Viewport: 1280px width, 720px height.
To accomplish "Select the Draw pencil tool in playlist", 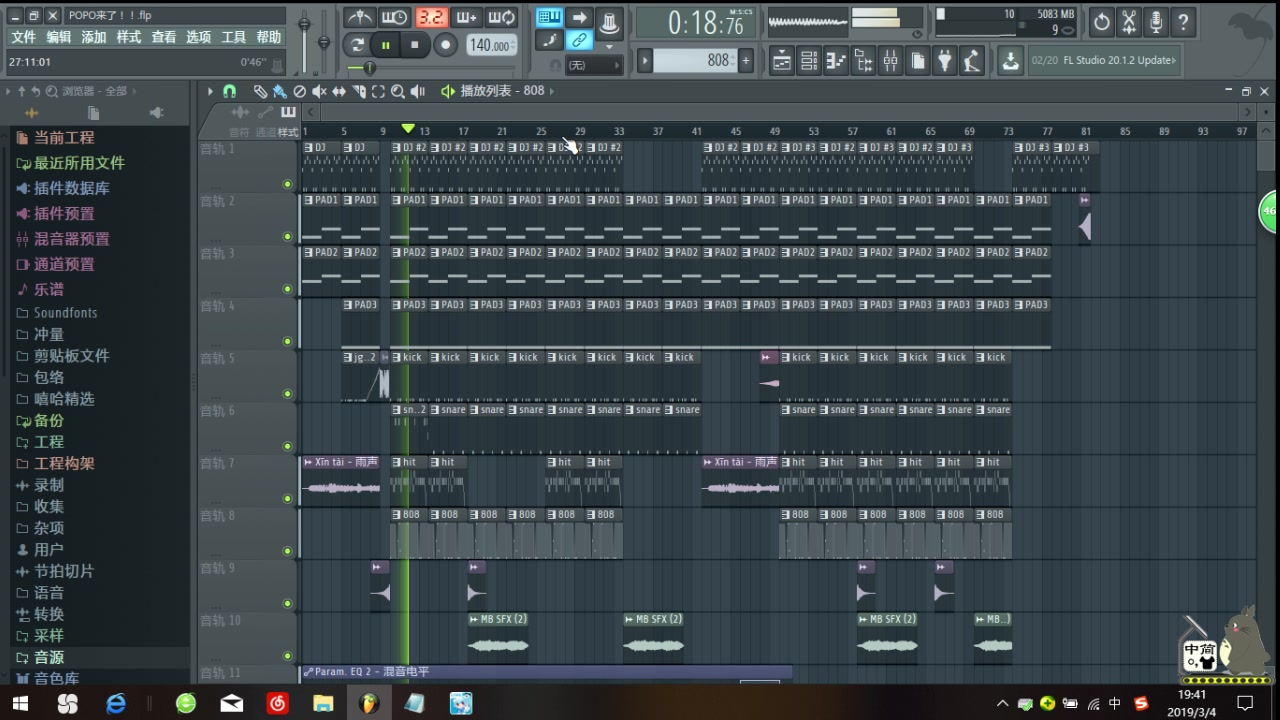I will pyautogui.click(x=260, y=91).
